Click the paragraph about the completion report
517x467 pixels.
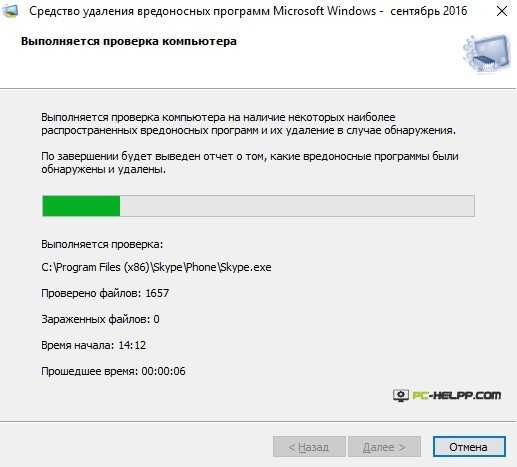(250, 163)
